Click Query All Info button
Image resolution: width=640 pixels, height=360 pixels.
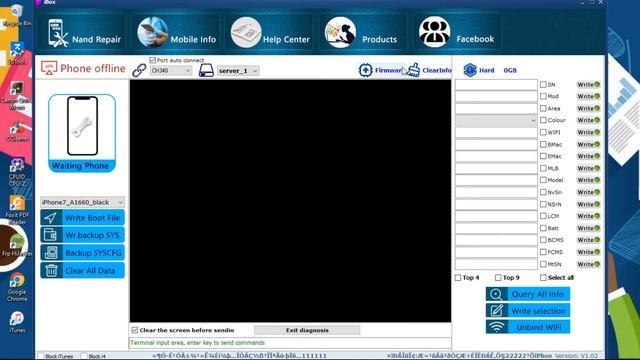click(x=528, y=294)
